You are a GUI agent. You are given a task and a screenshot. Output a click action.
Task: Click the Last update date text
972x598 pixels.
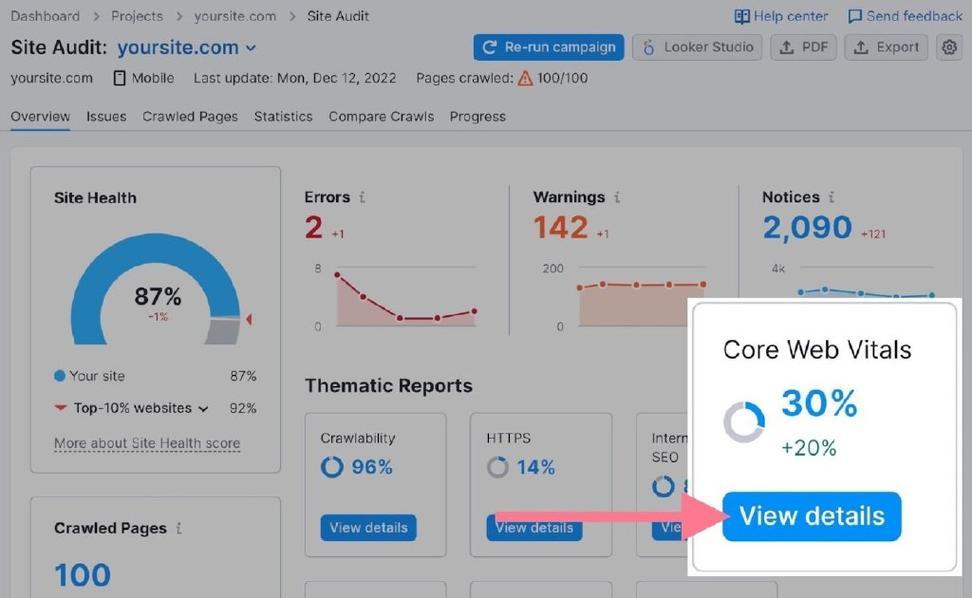tap(294, 78)
